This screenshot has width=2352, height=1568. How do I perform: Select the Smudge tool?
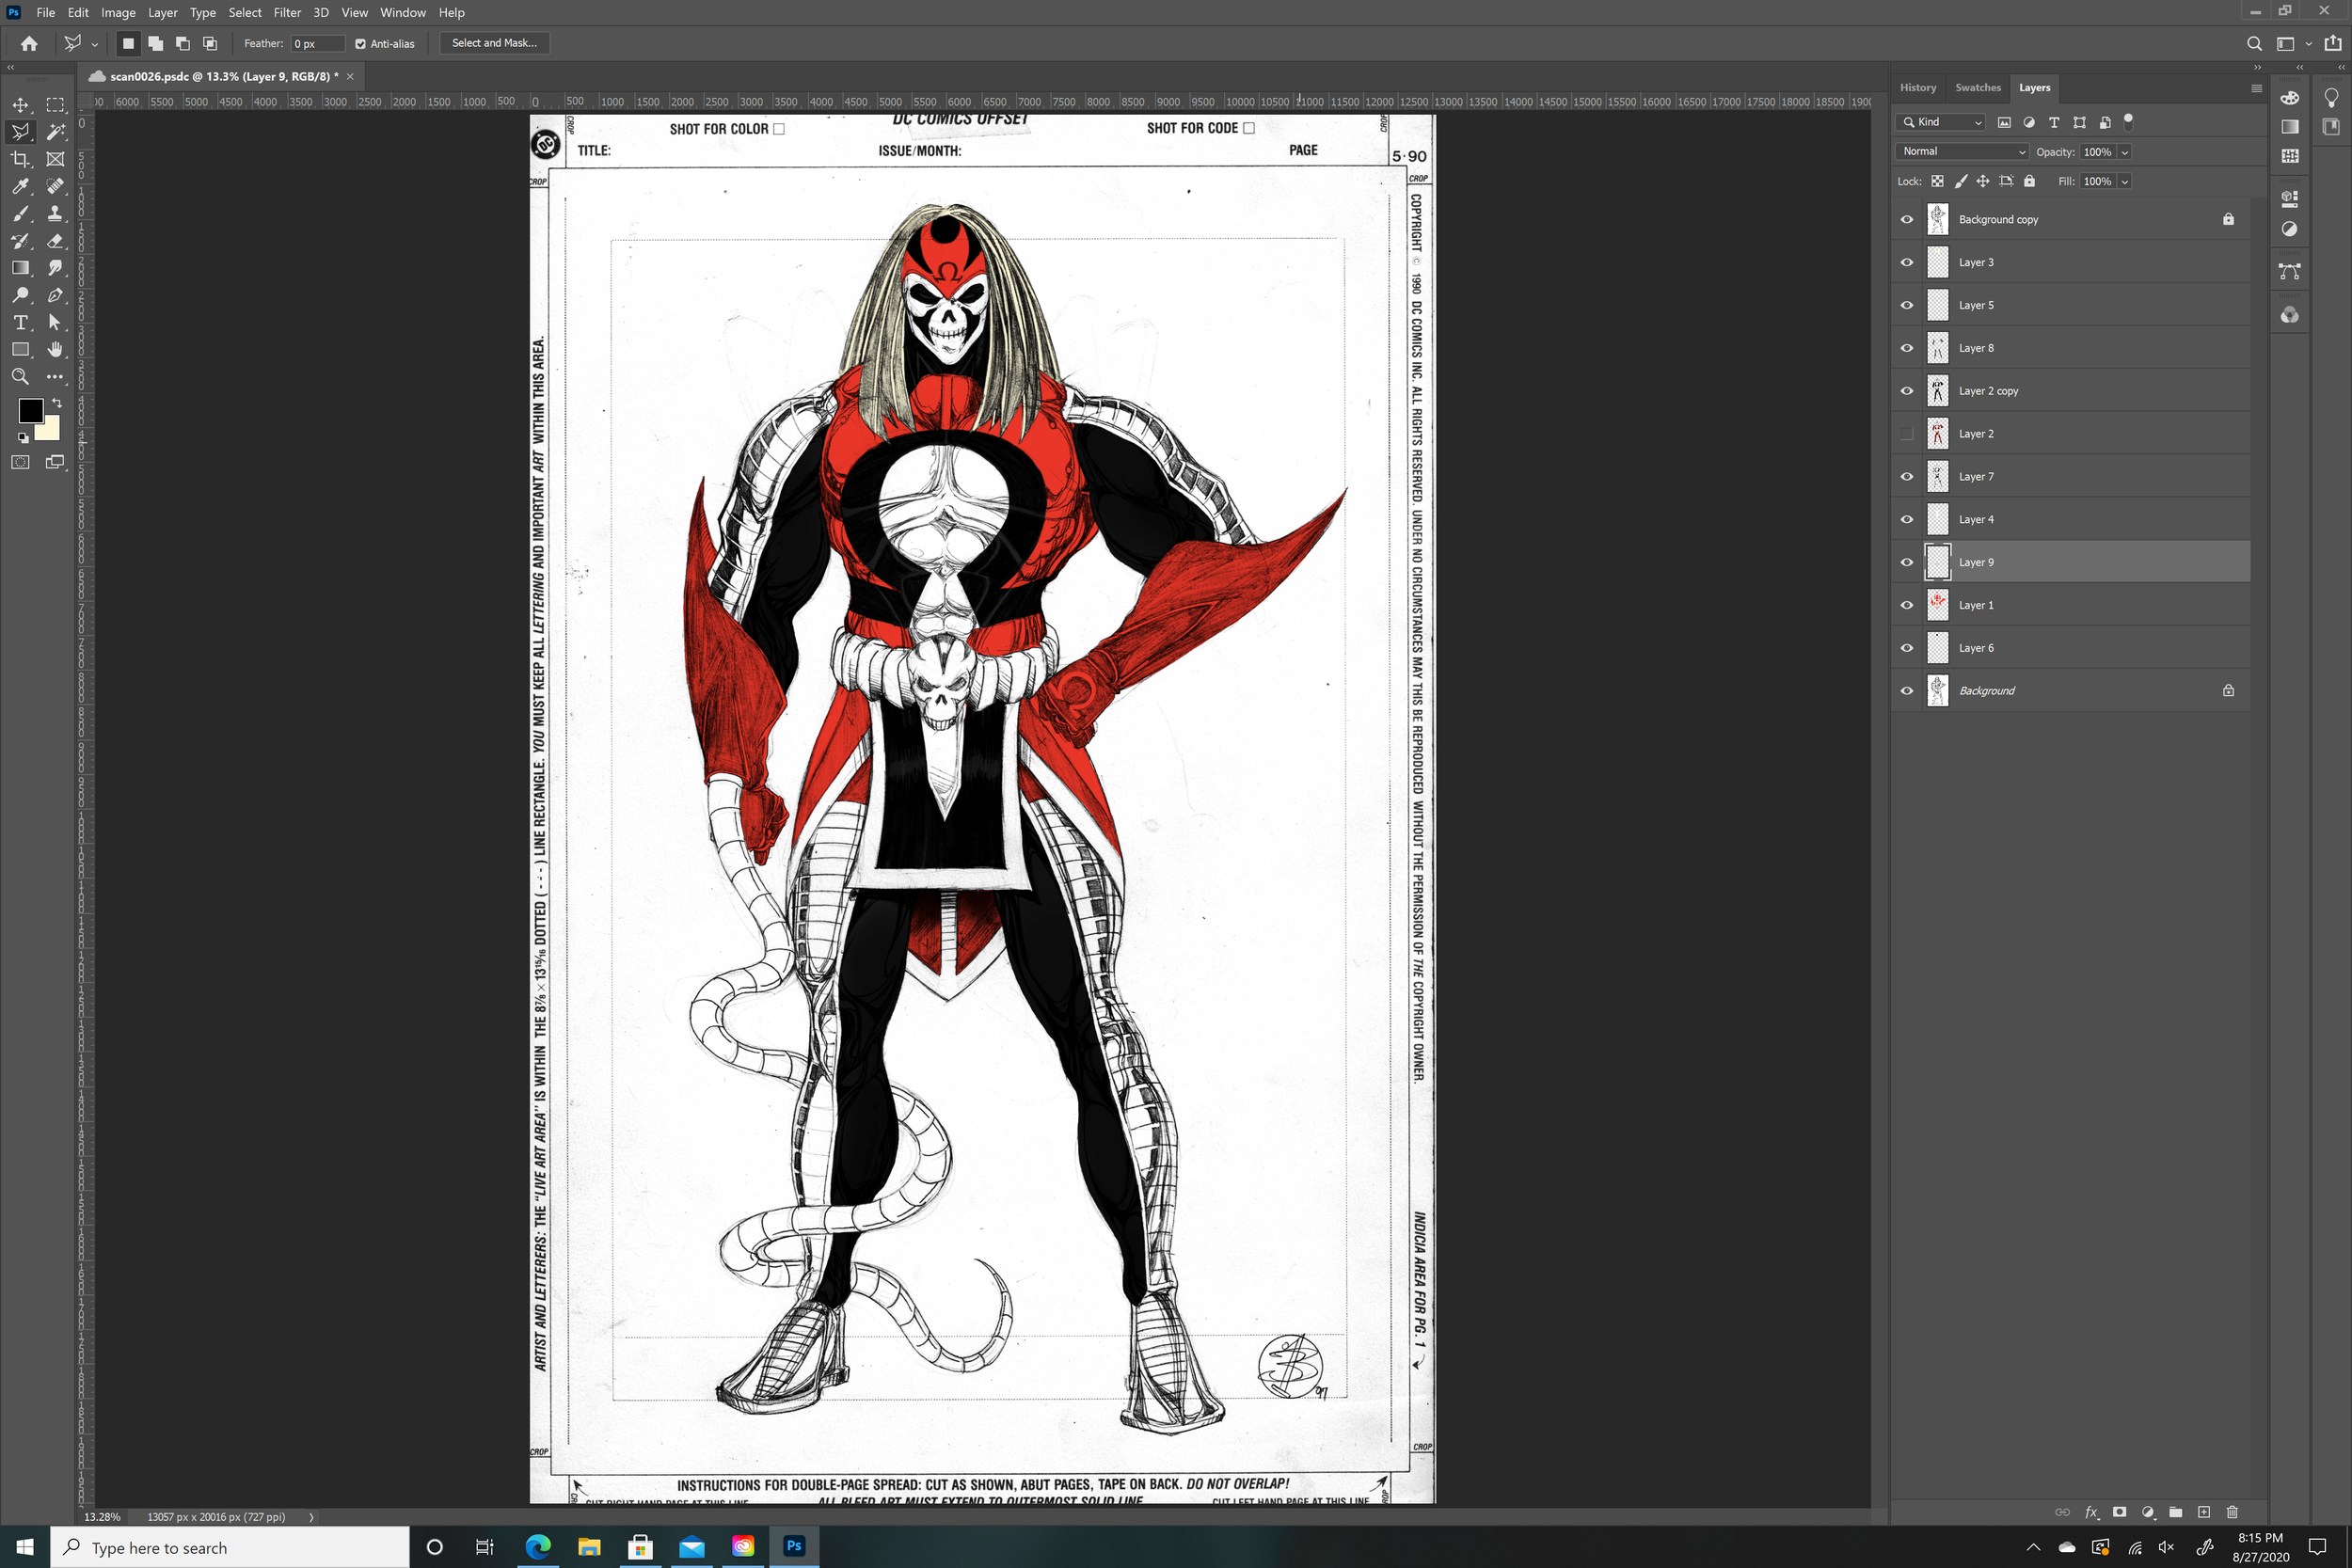[55, 268]
